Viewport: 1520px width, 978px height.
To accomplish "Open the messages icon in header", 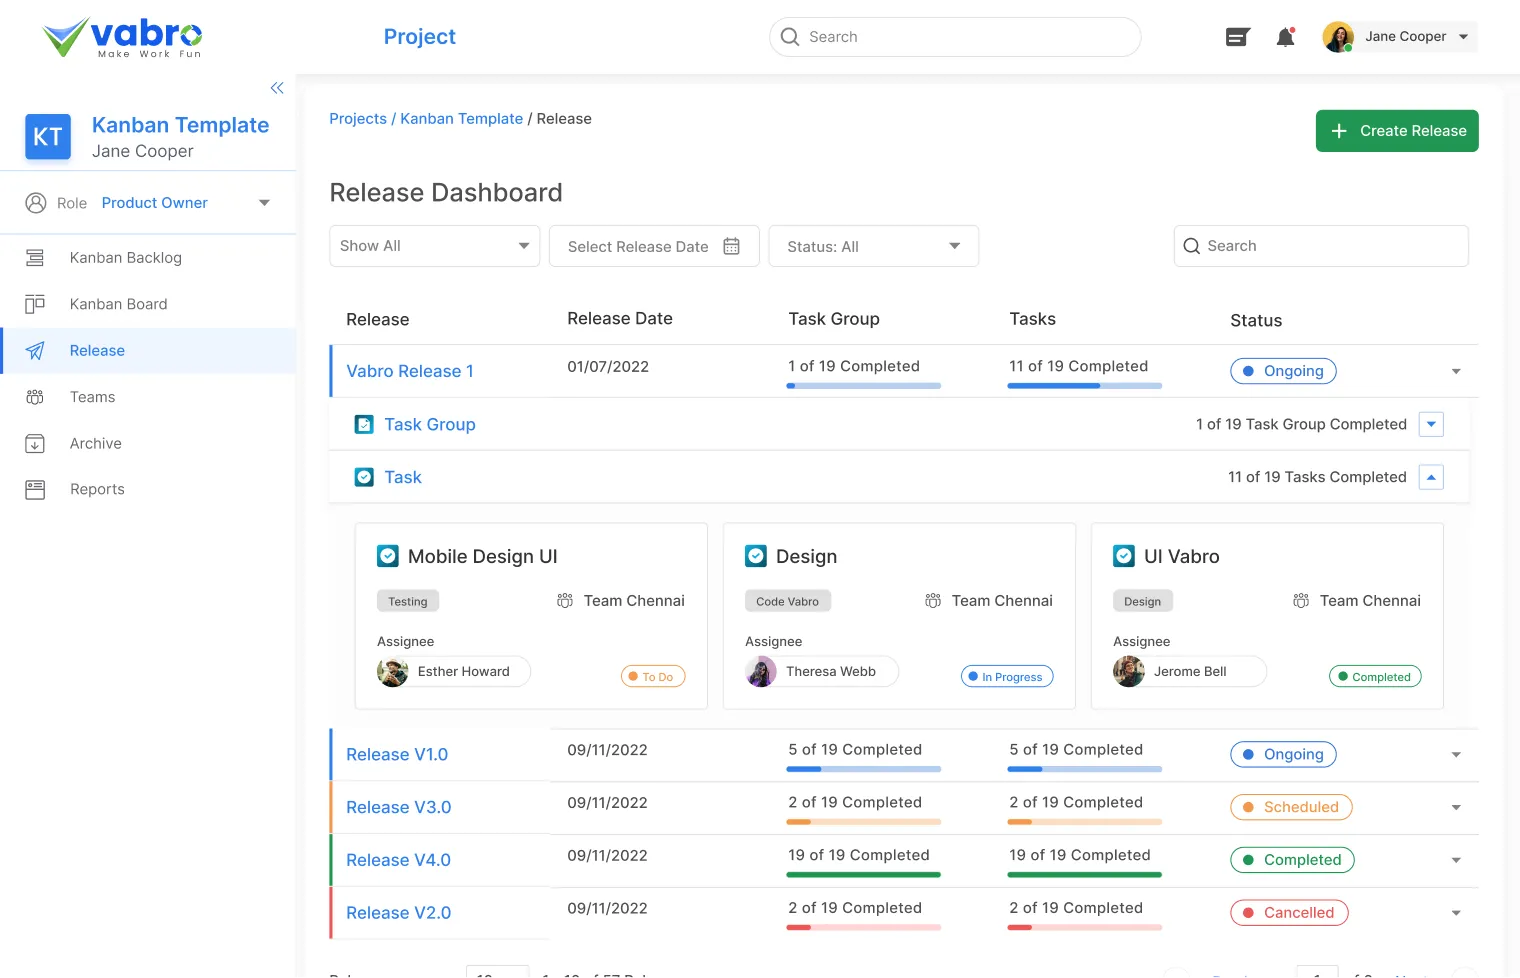I will click(1238, 37).
